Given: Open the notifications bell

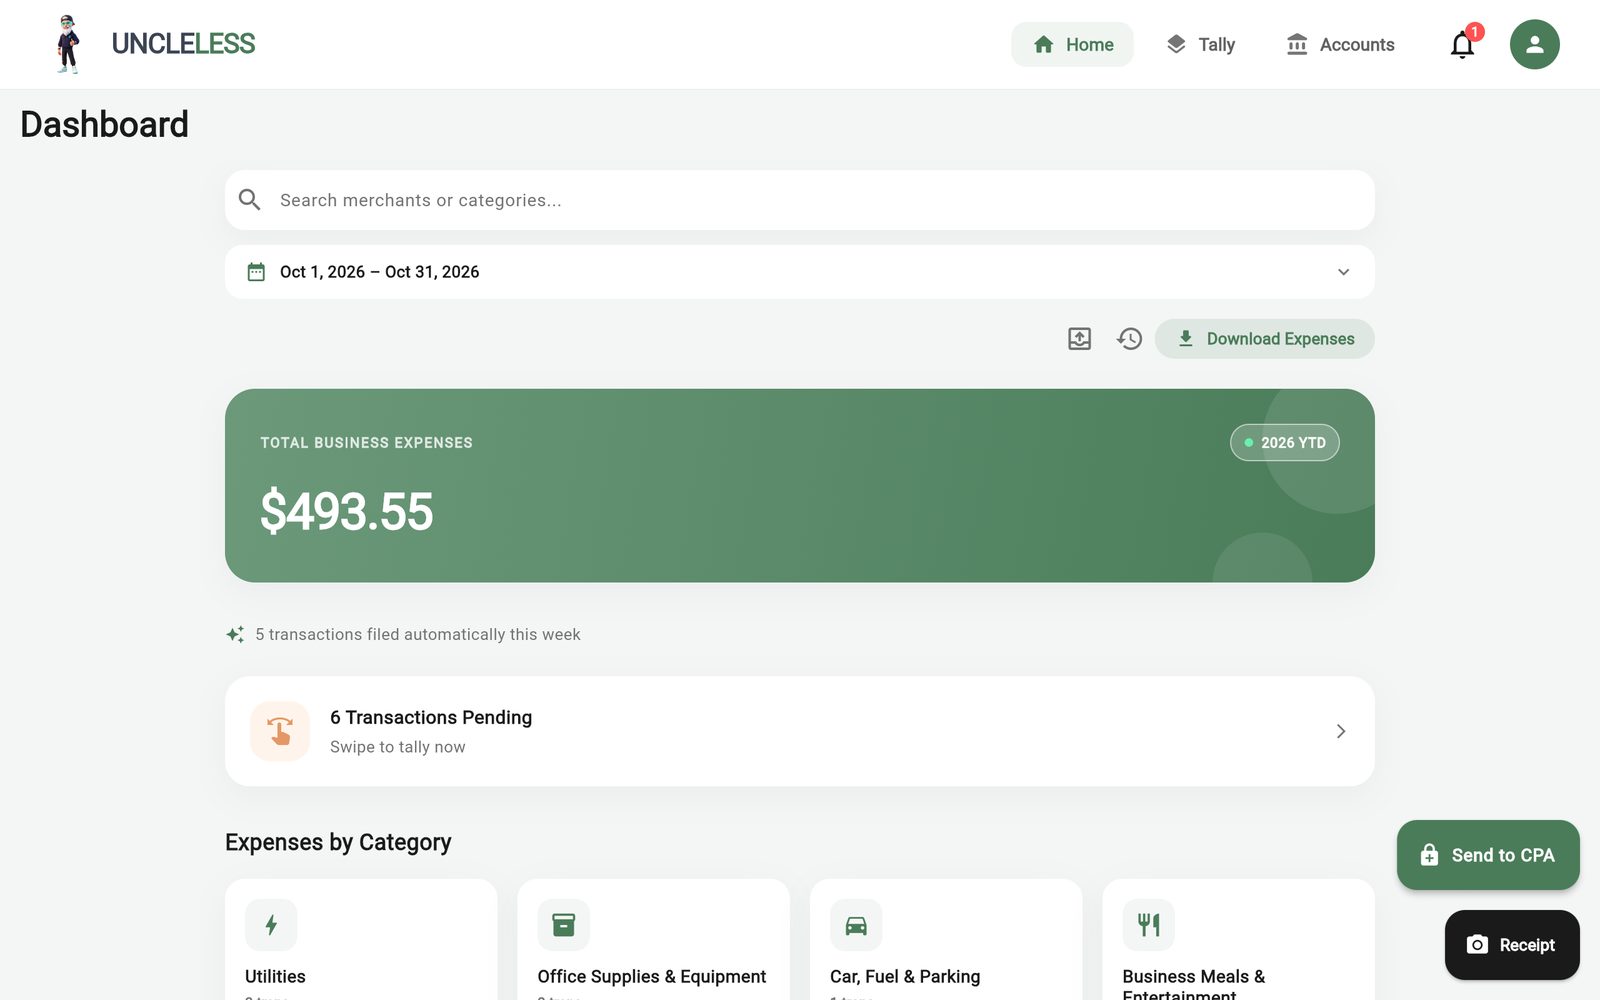Looking at the screenshot, I should click(1462, 45).
